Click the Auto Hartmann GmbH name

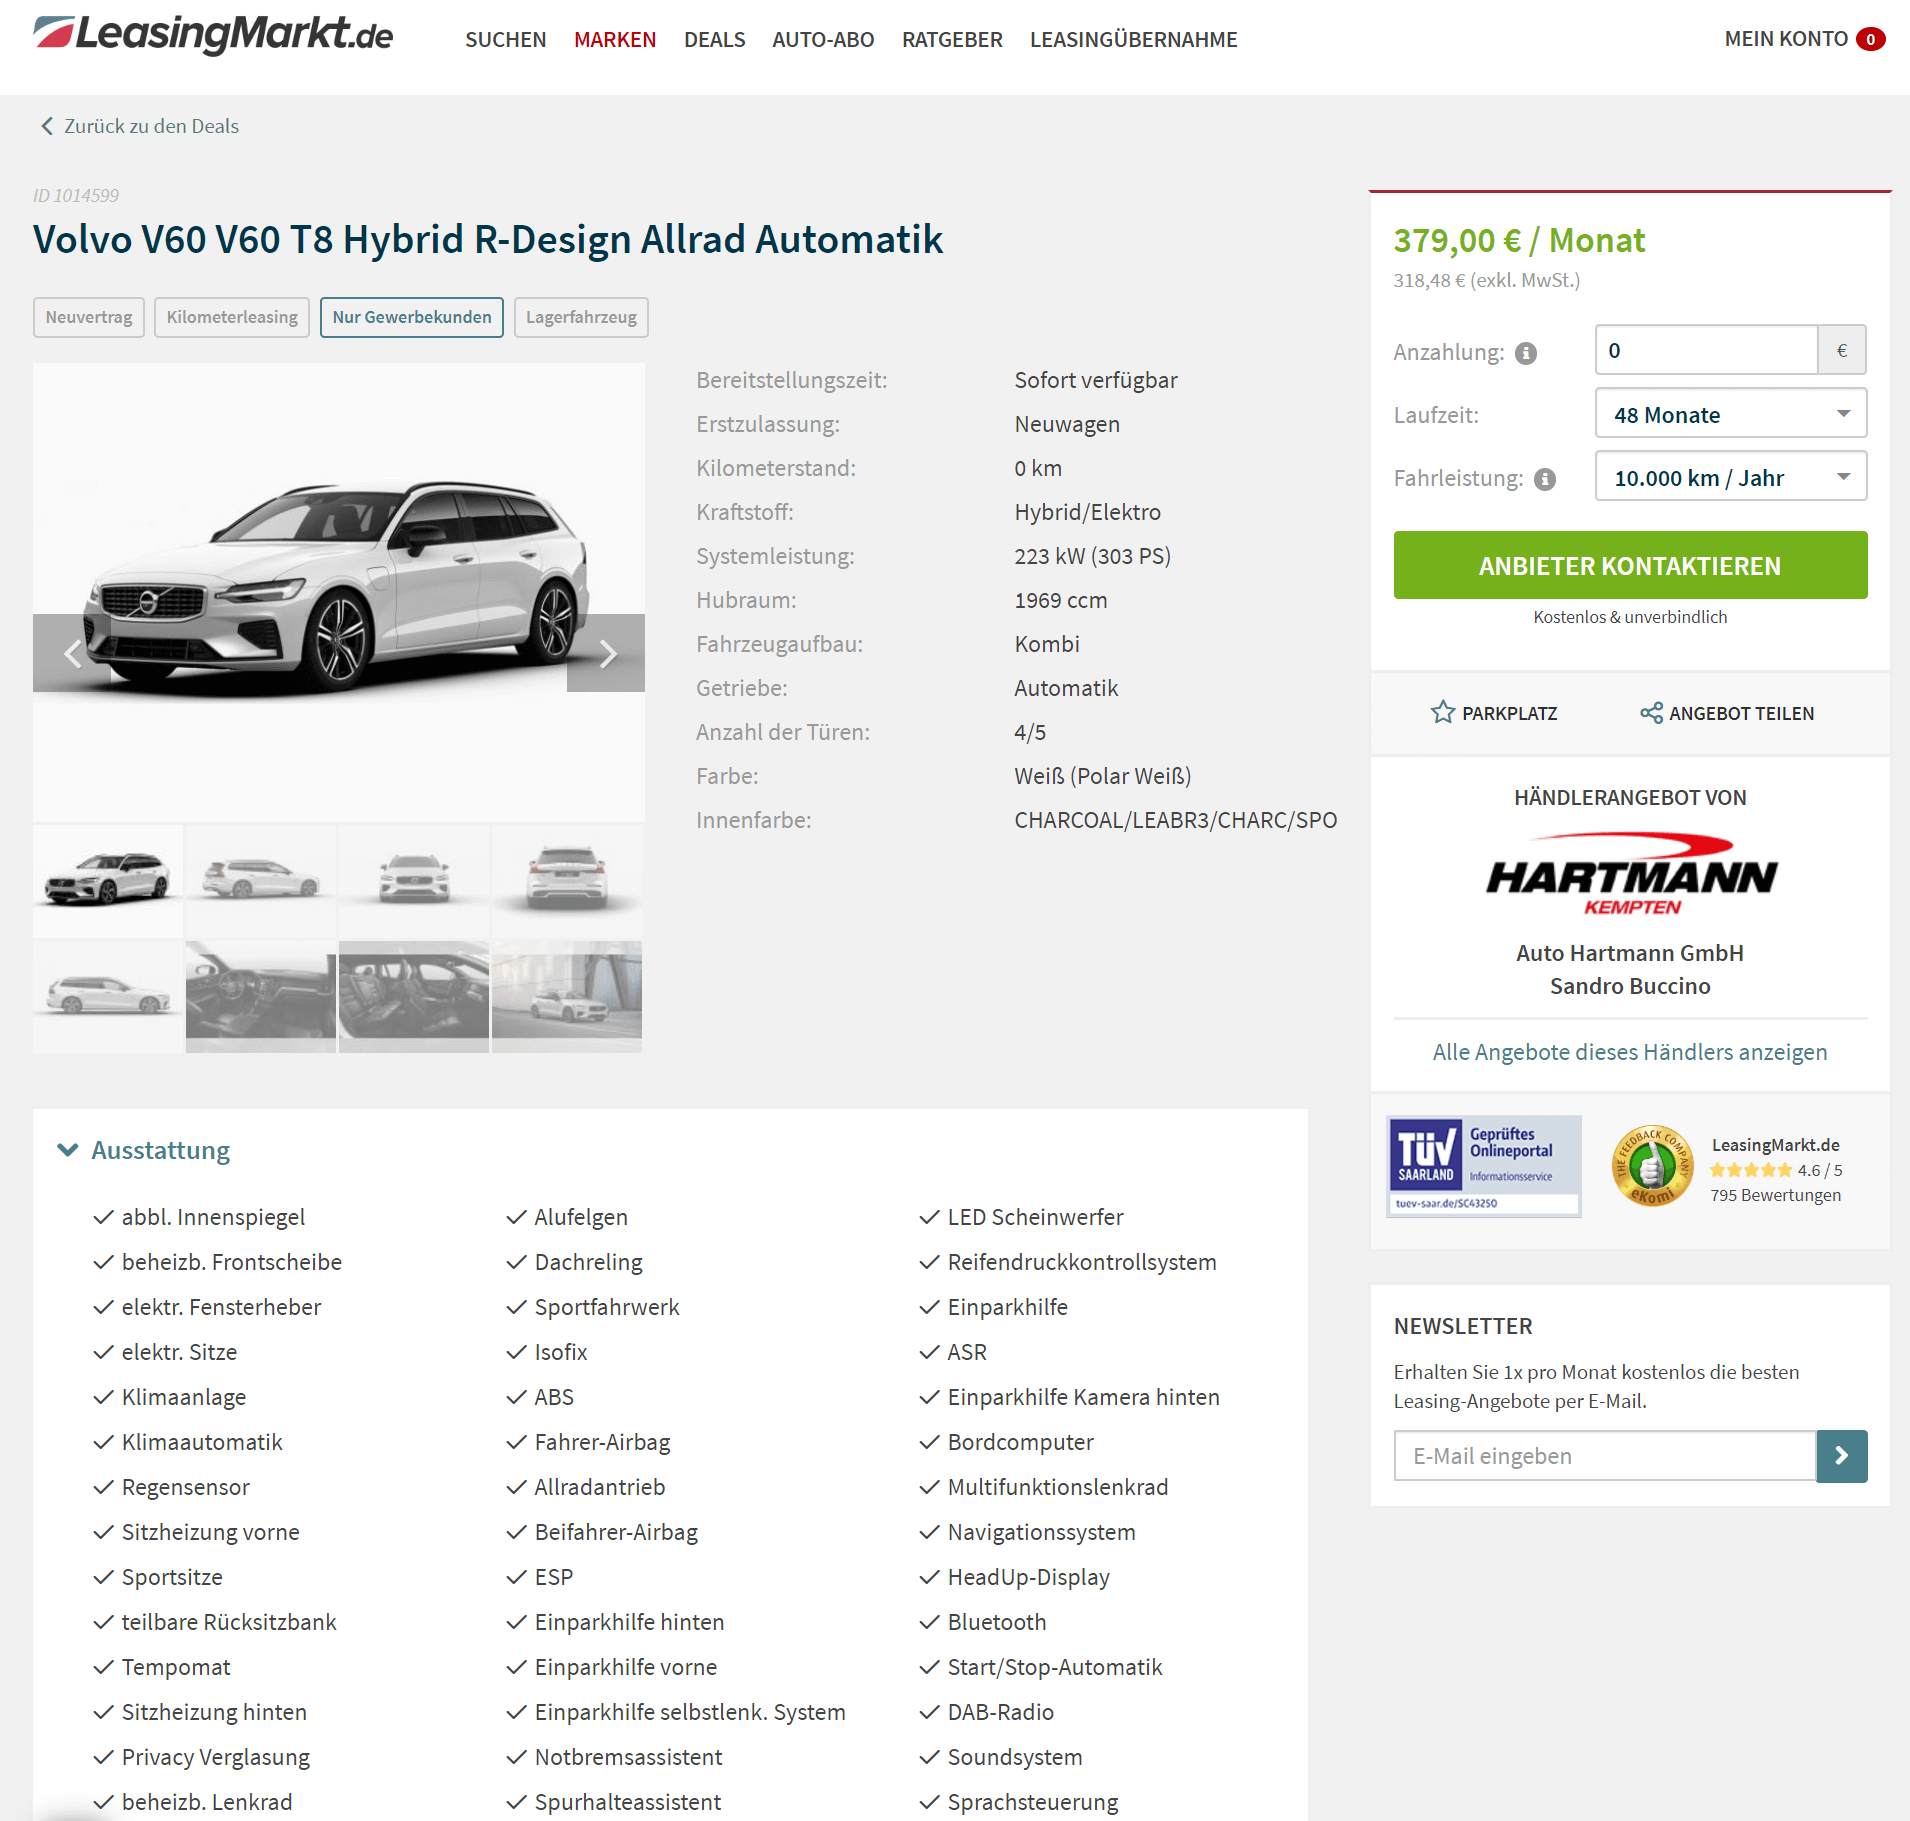(x=1630, y=953)
